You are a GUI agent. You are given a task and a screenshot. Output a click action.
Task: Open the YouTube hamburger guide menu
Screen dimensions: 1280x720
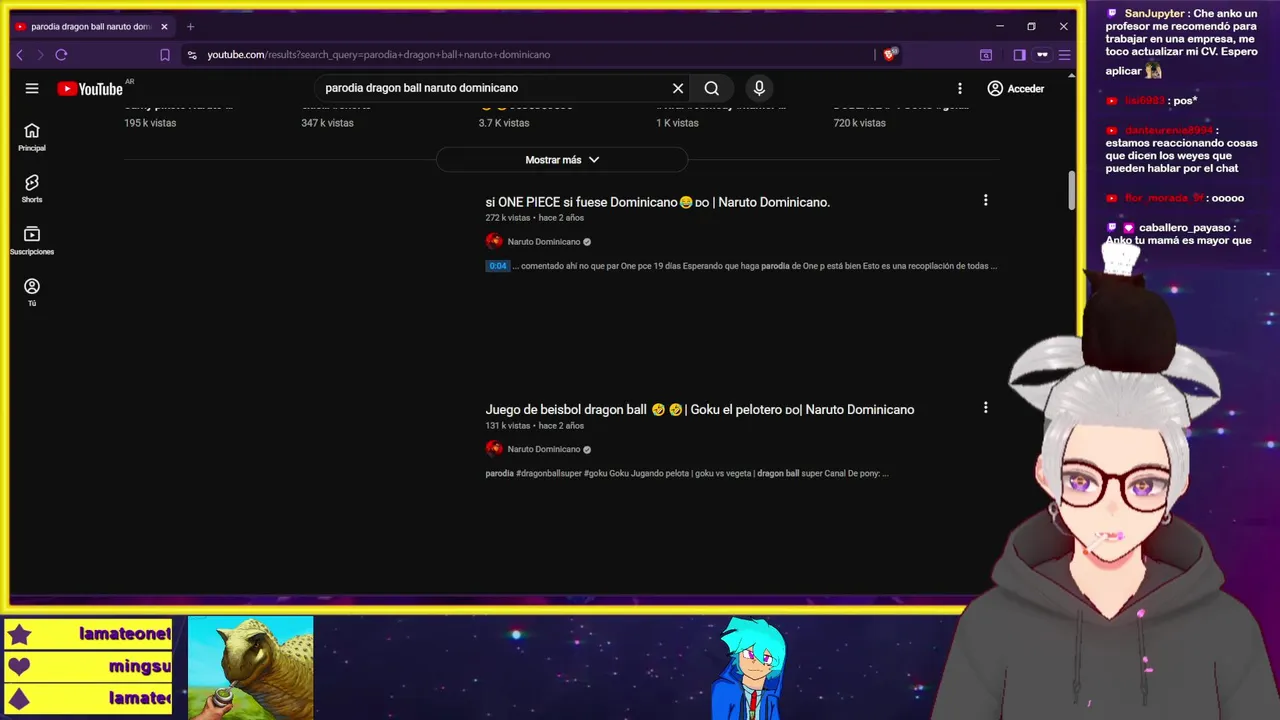coord(32,88)
